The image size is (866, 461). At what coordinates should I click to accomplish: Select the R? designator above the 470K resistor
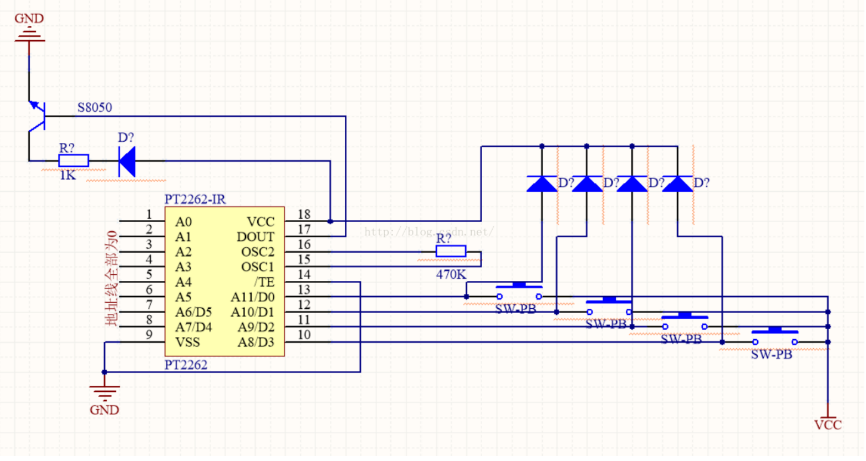[x=443, y=239]
